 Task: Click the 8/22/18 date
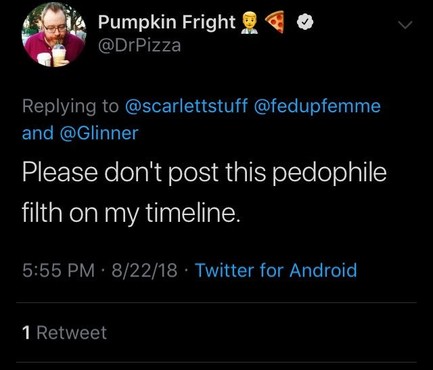(x=144, y=270)
